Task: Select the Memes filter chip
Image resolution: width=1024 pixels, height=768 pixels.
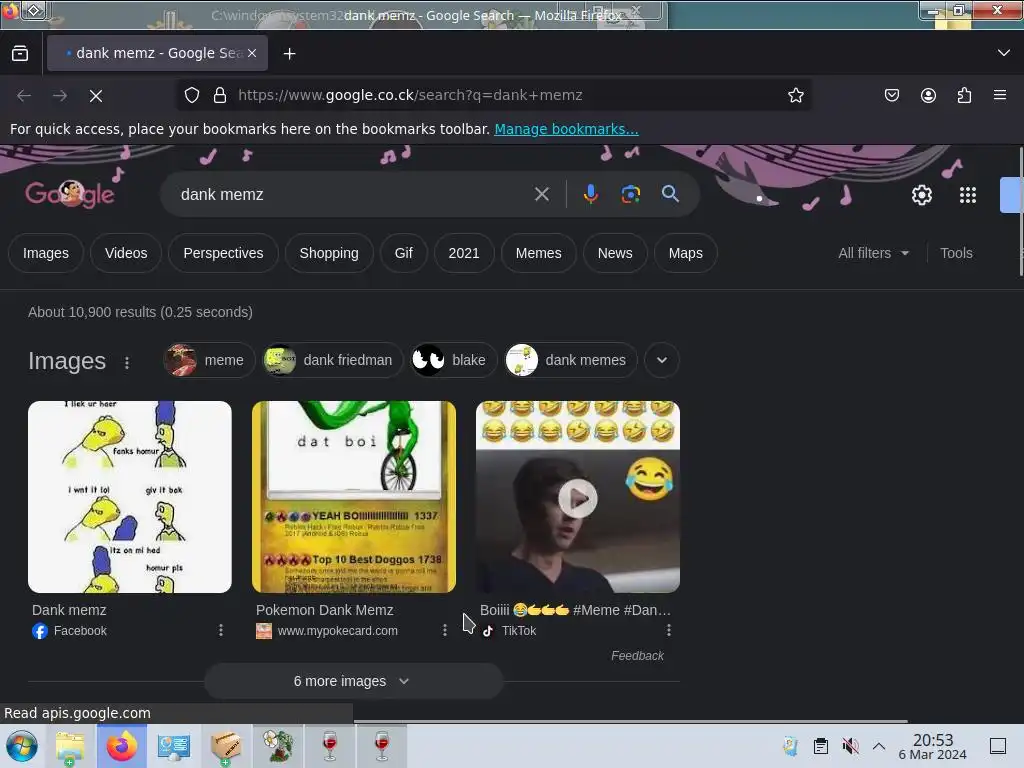Action: click(x=538, y=253)
